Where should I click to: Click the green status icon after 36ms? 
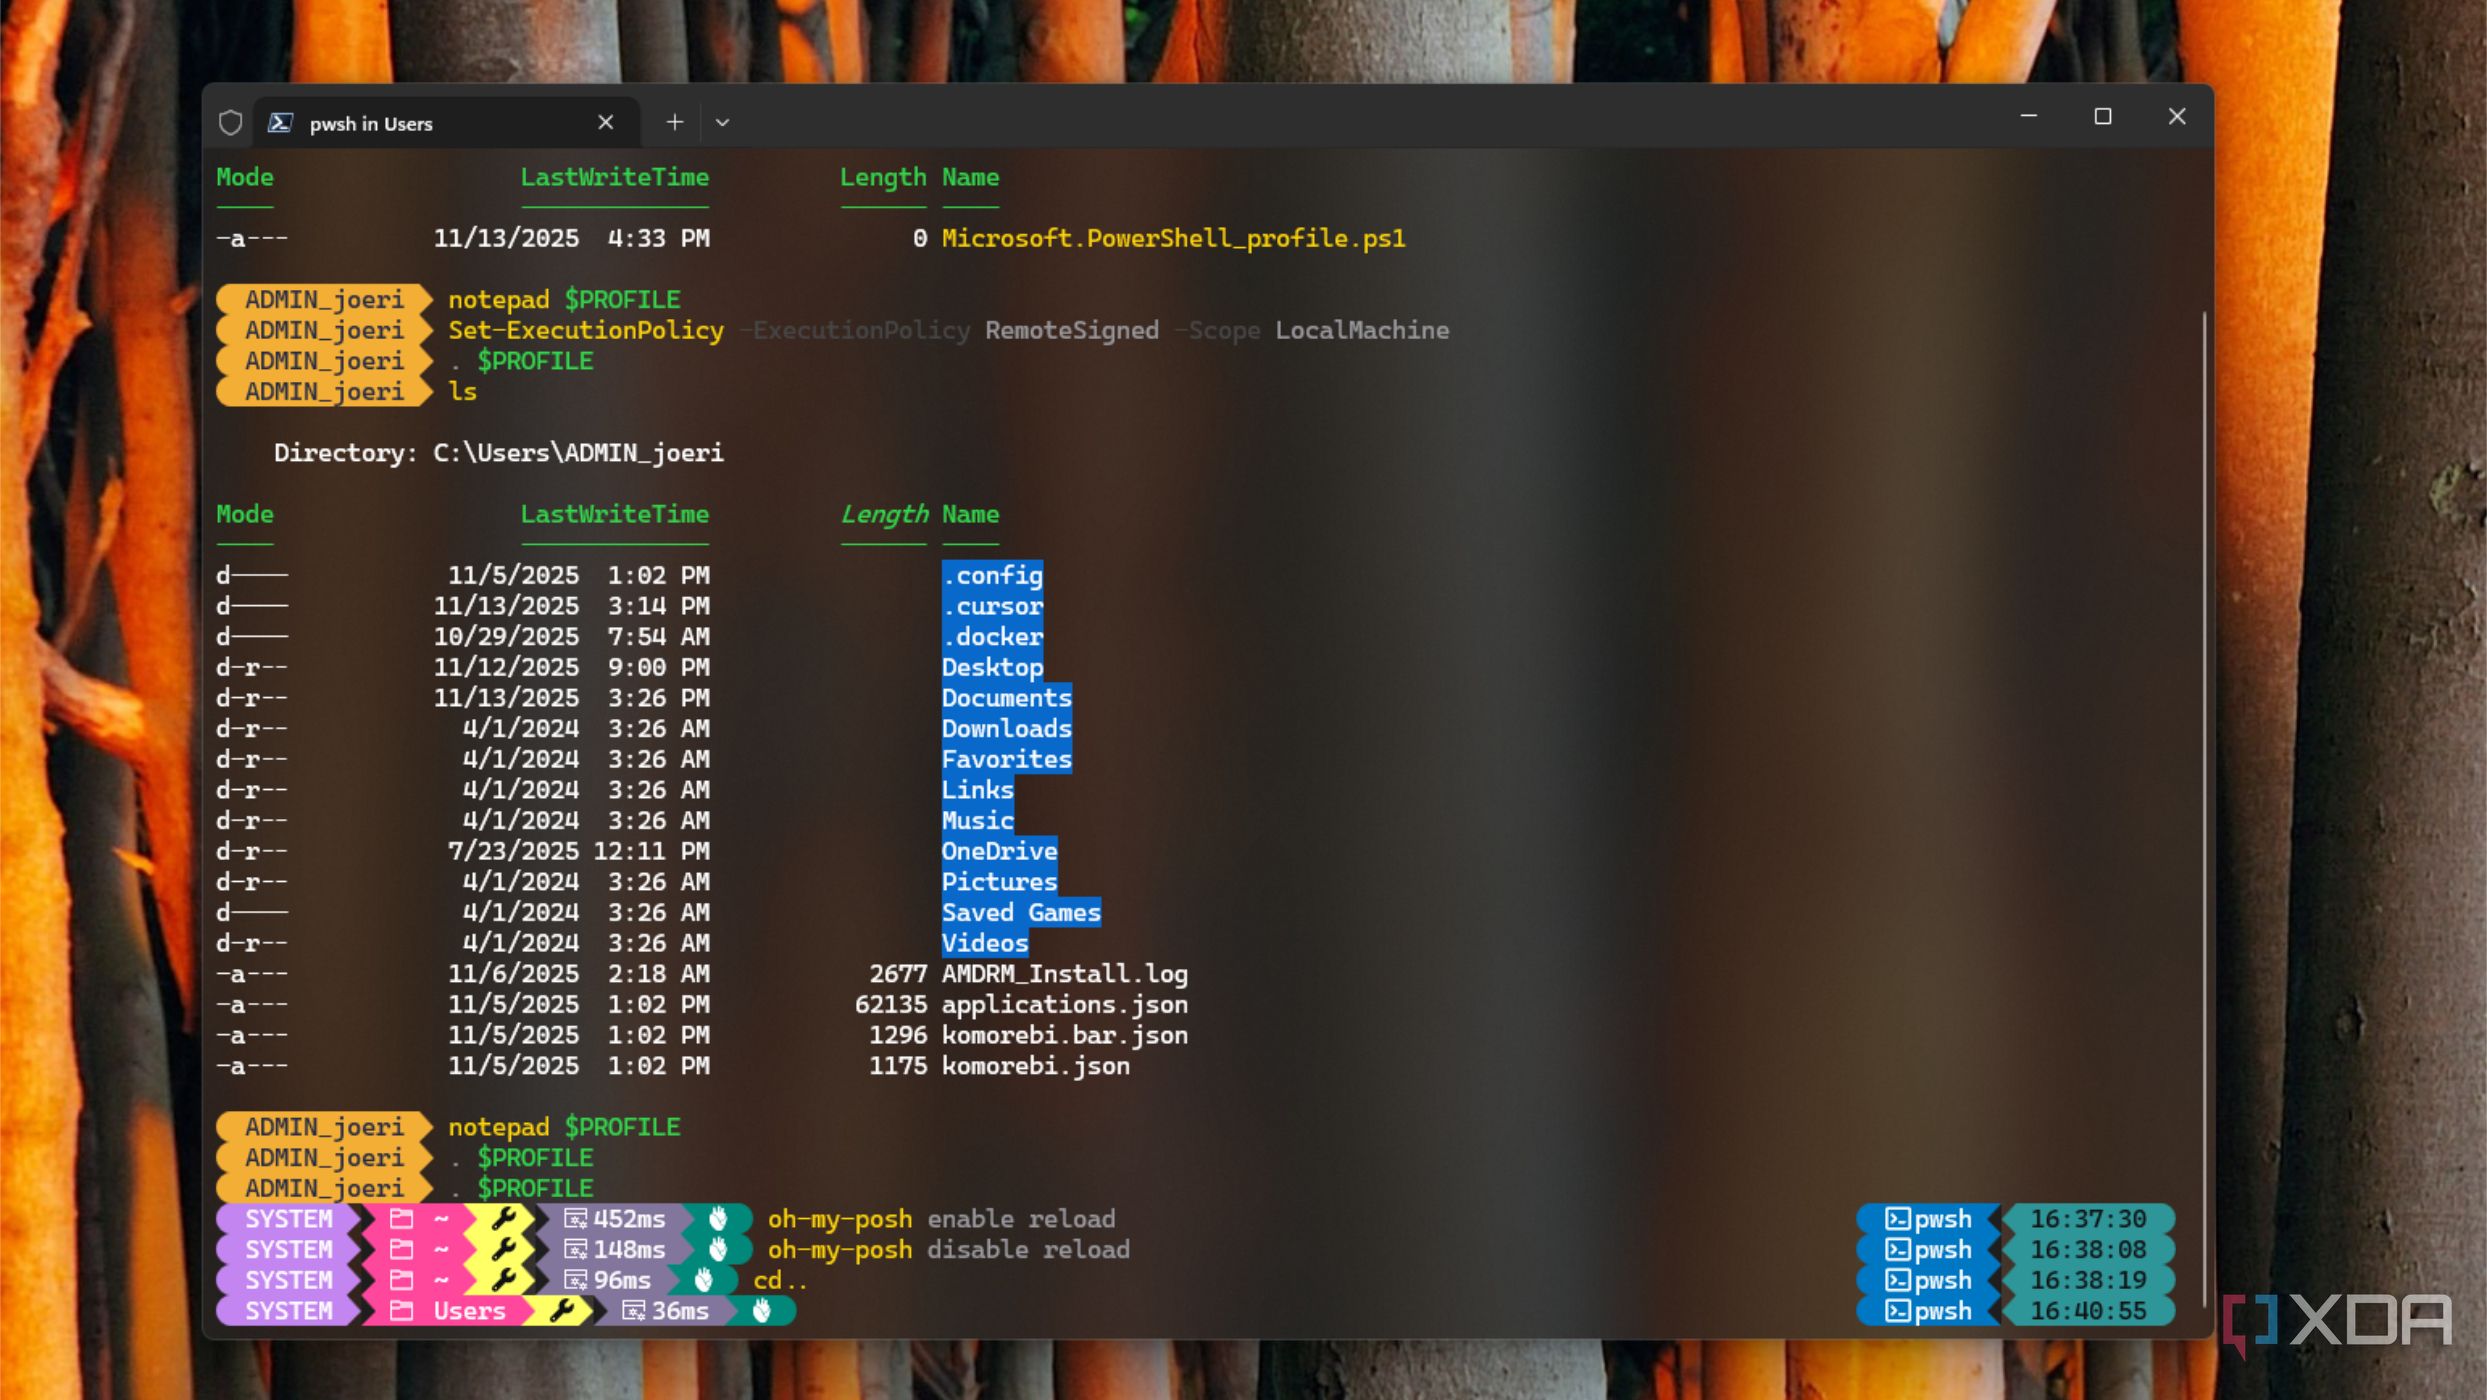762,1311
